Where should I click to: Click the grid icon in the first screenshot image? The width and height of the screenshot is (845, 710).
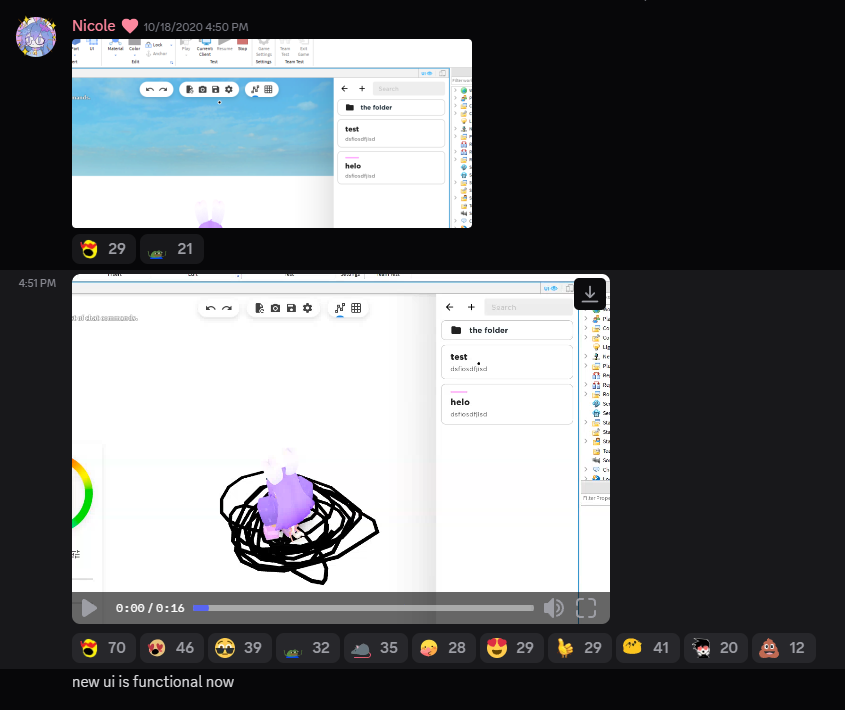pyautogui.click(x=268, y=89)
